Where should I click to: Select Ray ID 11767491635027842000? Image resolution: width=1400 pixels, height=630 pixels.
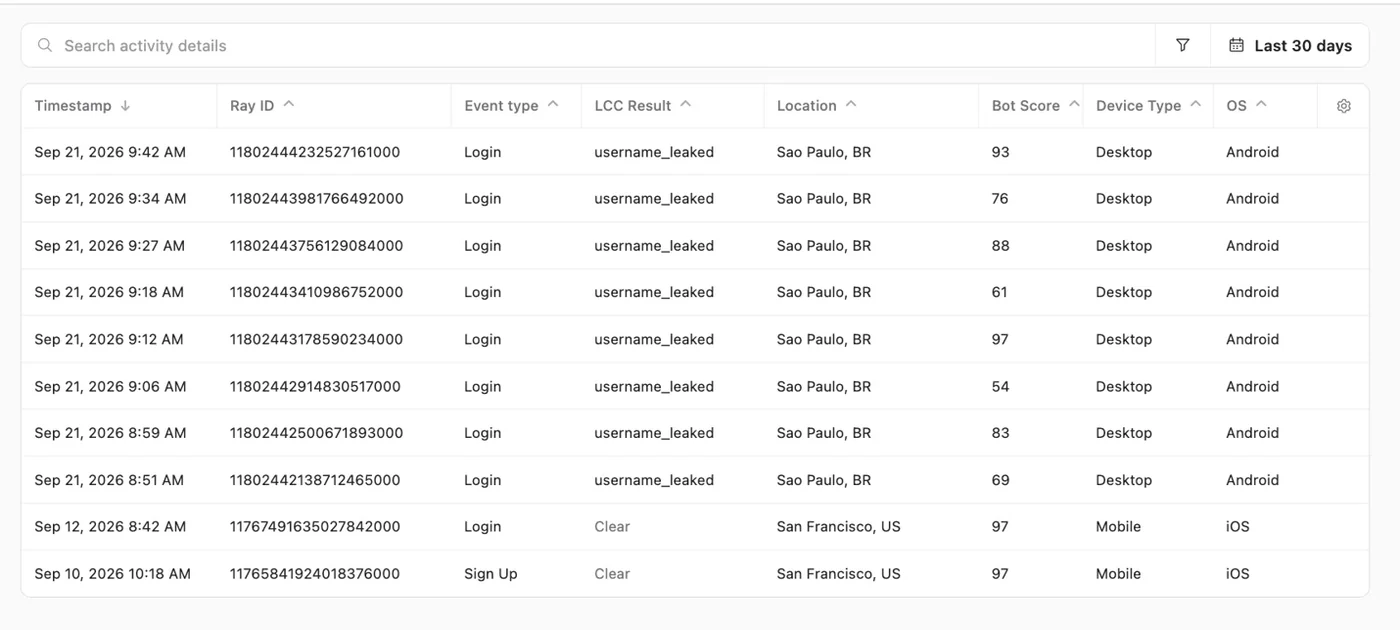click(315, 527)
